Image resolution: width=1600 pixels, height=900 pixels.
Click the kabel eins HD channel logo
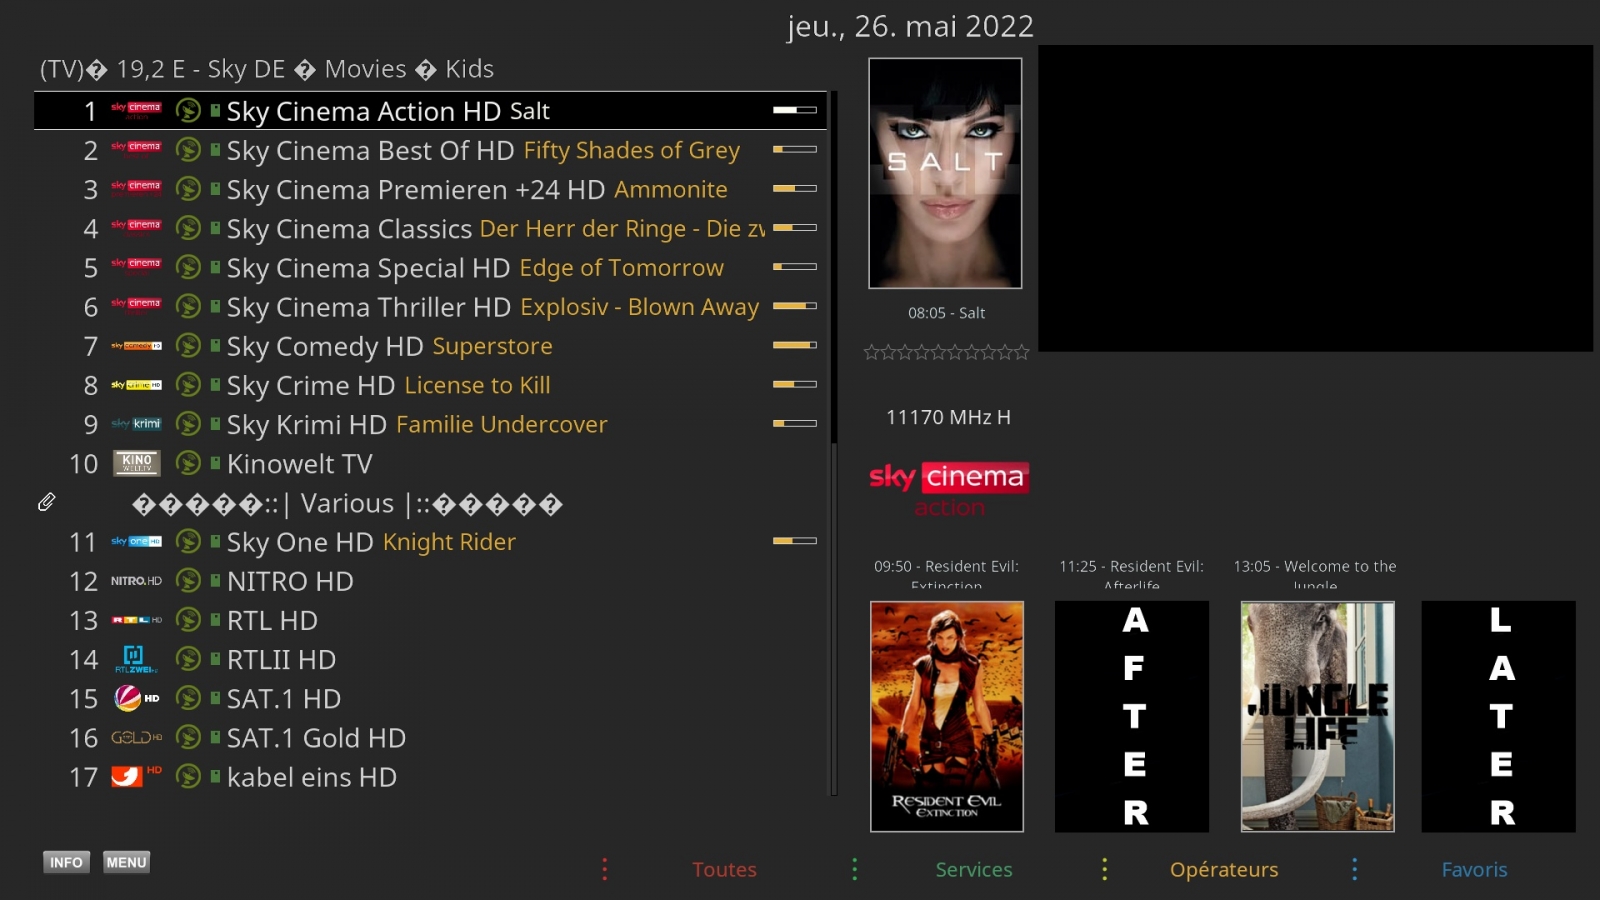(136, 776)
